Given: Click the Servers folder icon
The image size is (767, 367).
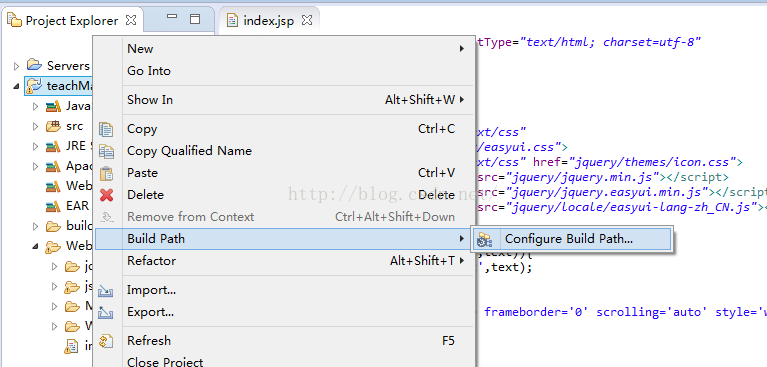Looking at the screenshot, I should 34,65.
